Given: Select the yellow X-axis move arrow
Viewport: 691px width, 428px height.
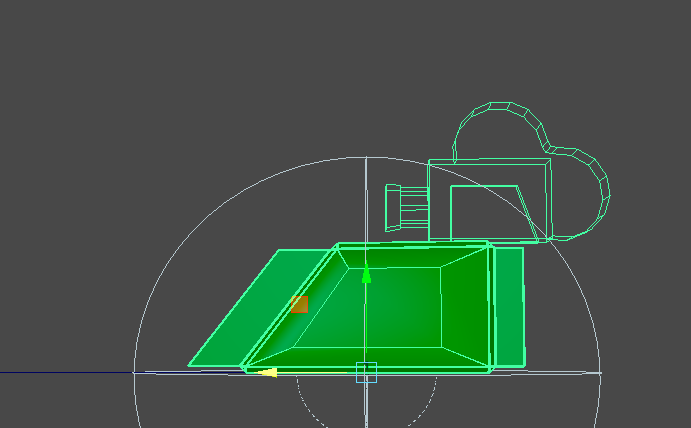Looking at the screenshot, I should point(268,372).
